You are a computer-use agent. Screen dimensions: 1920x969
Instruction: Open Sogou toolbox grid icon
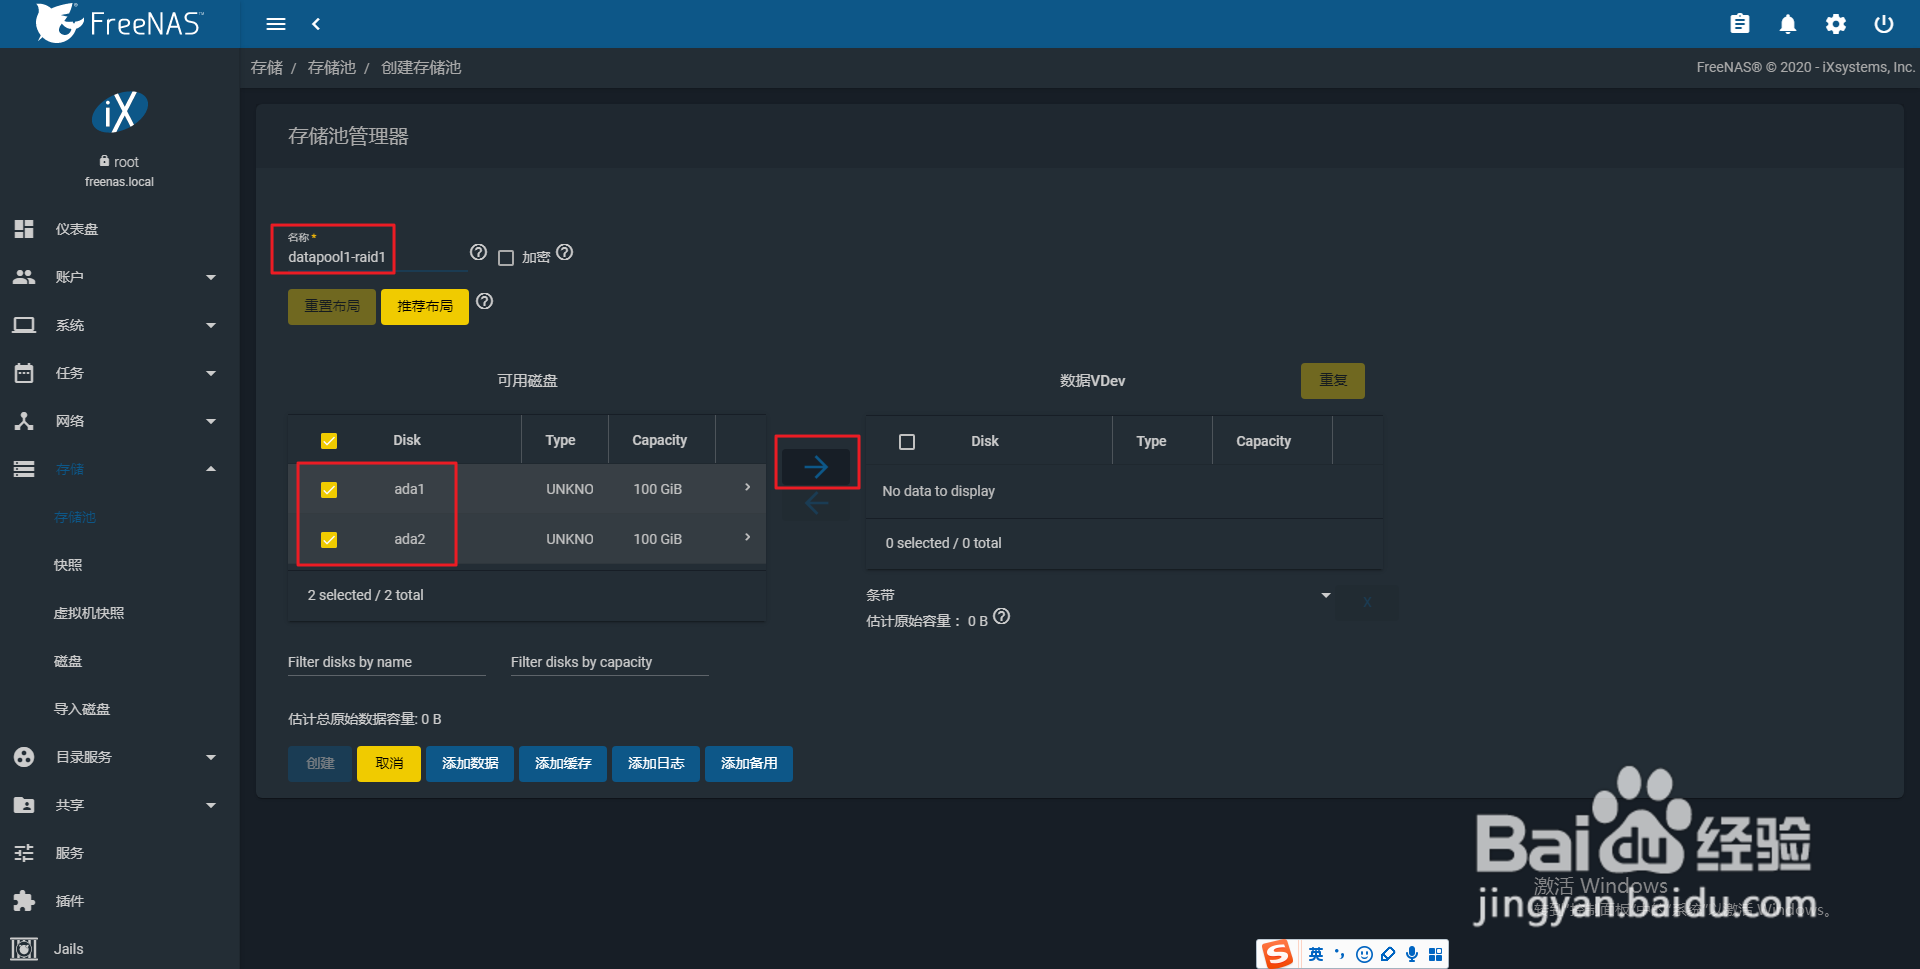tap(1436, 954)
